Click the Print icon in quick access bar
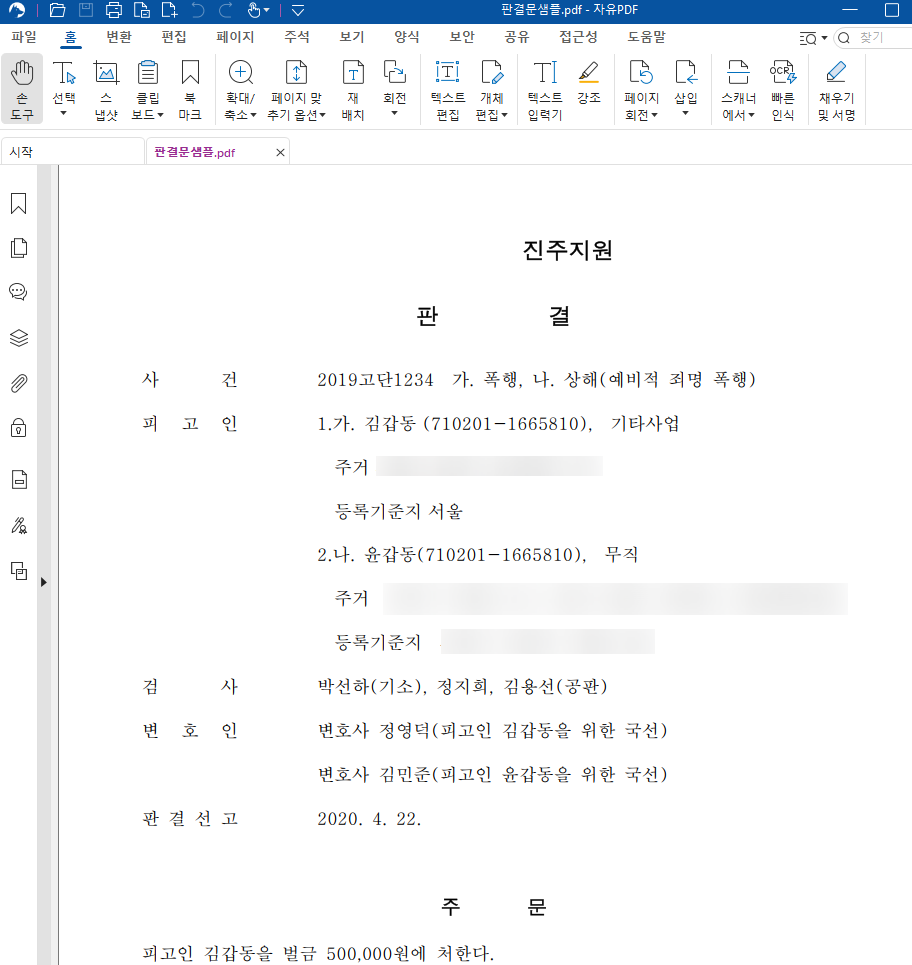The height and width of the screenshot is (965, 912). (x=114, y=10)
